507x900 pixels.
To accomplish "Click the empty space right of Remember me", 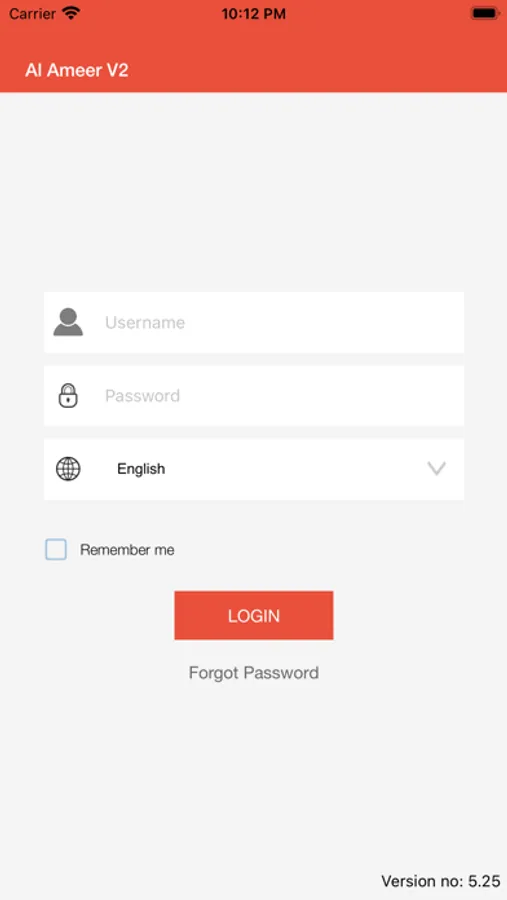I will pyautogui.click(x=322, y=550).
